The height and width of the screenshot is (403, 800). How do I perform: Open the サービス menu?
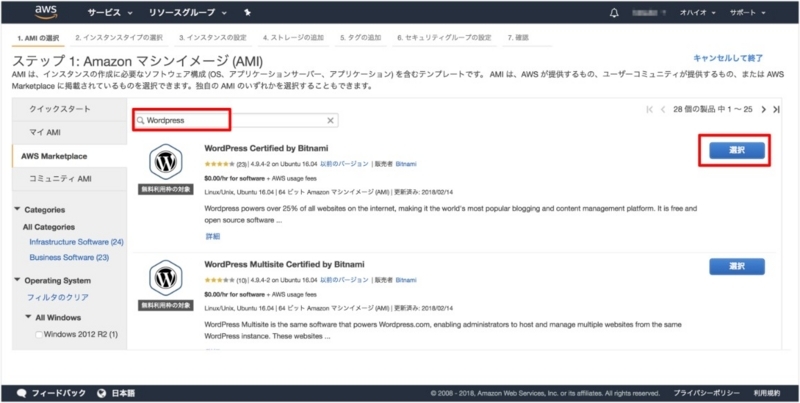coord(110,13)
